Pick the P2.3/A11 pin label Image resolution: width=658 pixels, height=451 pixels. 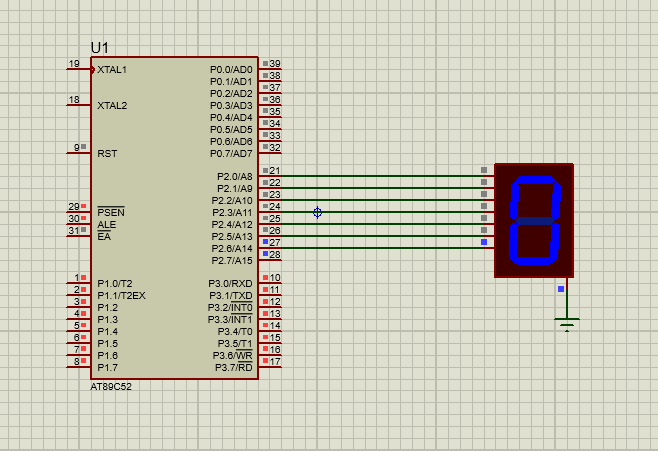[x=232, y=213]
